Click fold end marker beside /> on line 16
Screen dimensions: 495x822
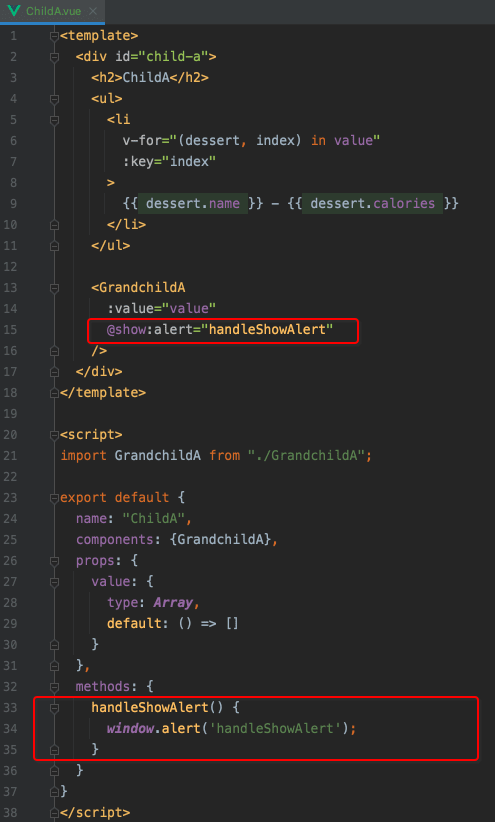coord(54,351)
